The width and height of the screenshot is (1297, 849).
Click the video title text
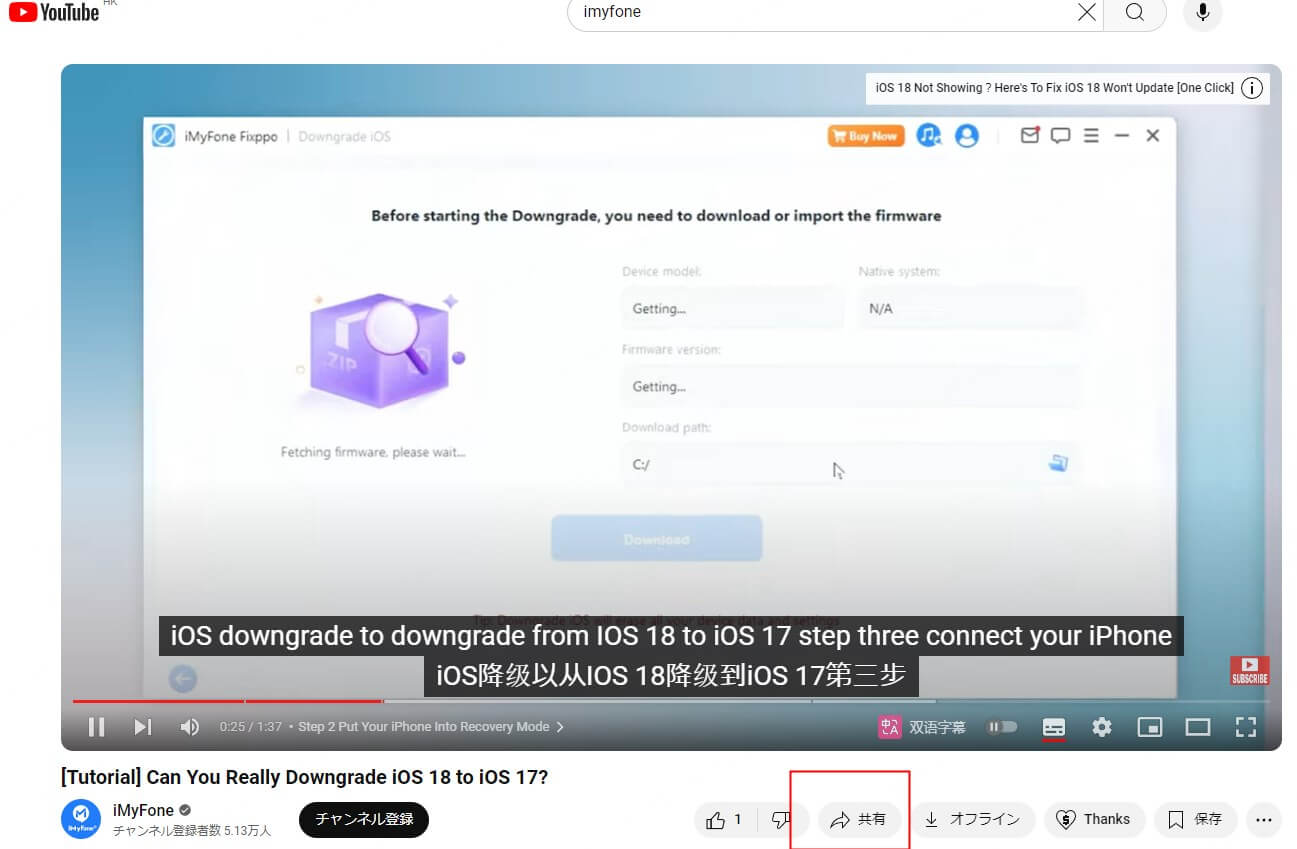[304, 777]
